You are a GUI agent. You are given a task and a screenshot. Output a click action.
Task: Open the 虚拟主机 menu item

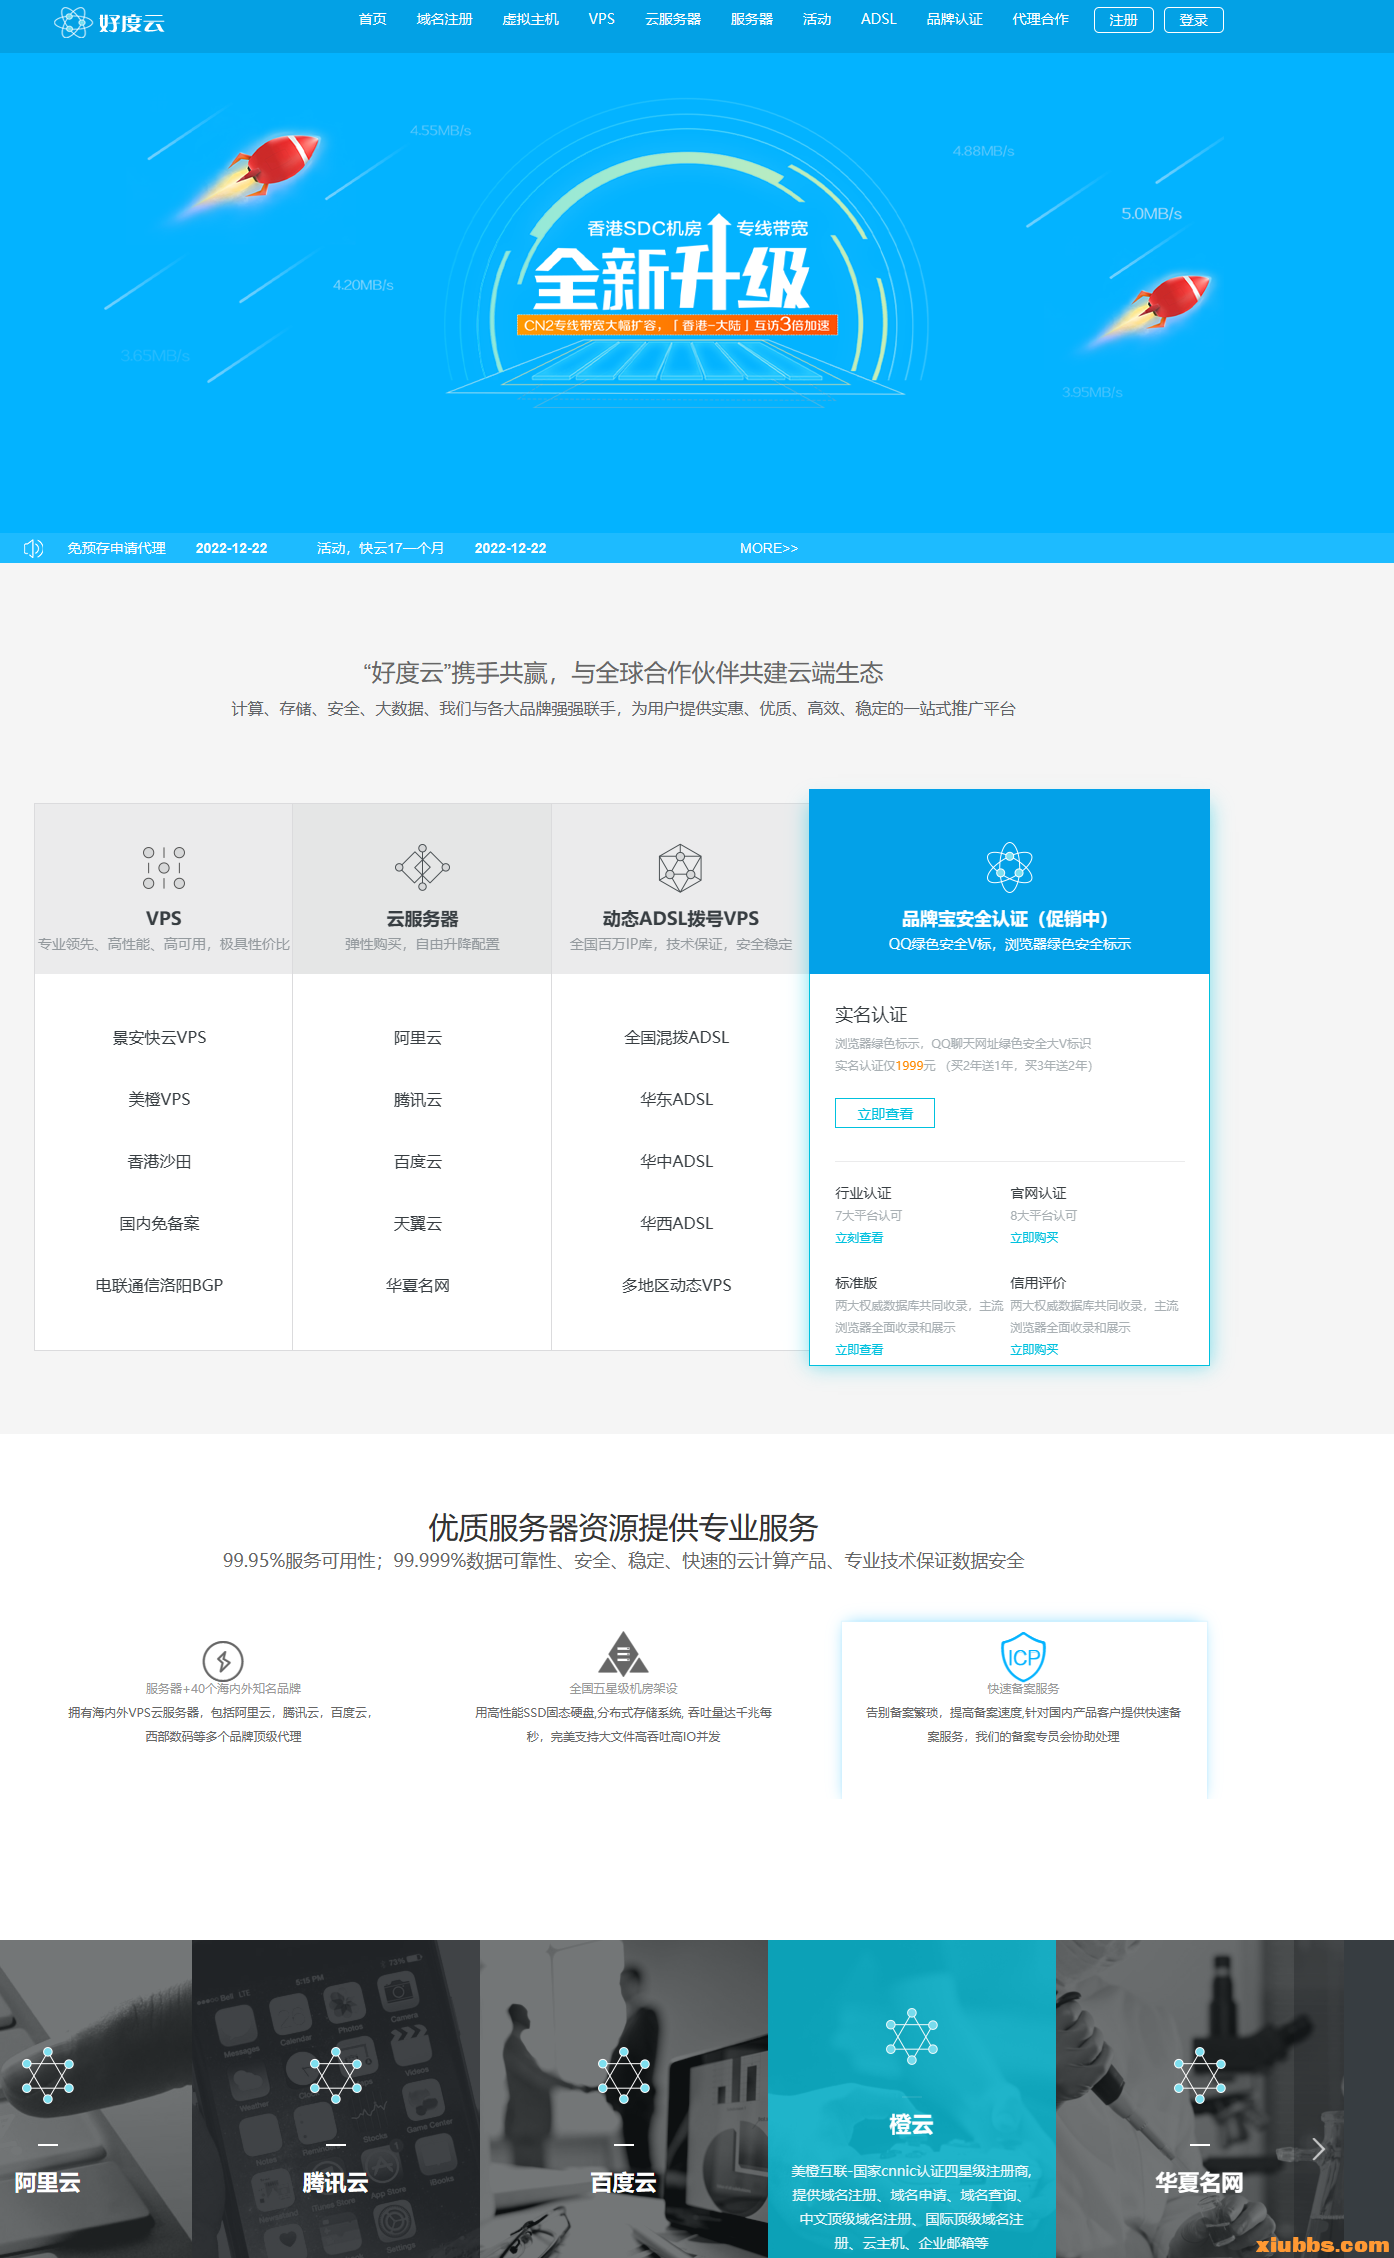coord(530,19)
